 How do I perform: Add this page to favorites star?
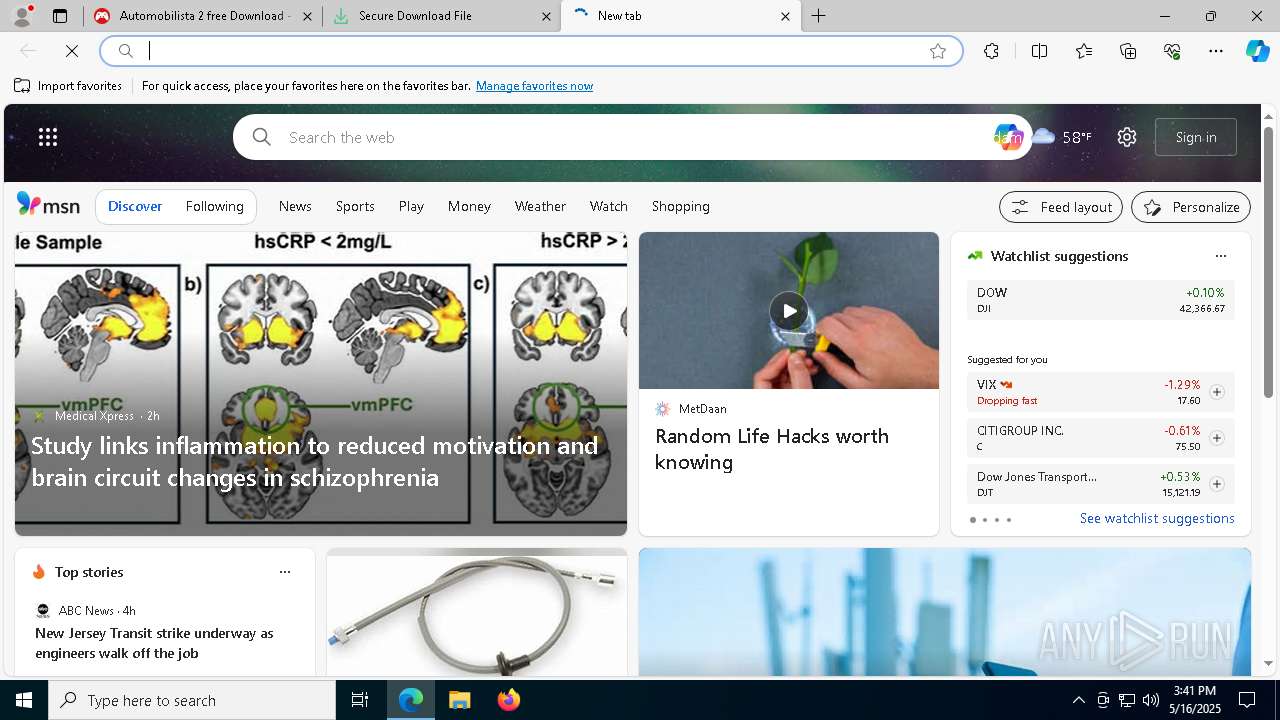point(937,51)
